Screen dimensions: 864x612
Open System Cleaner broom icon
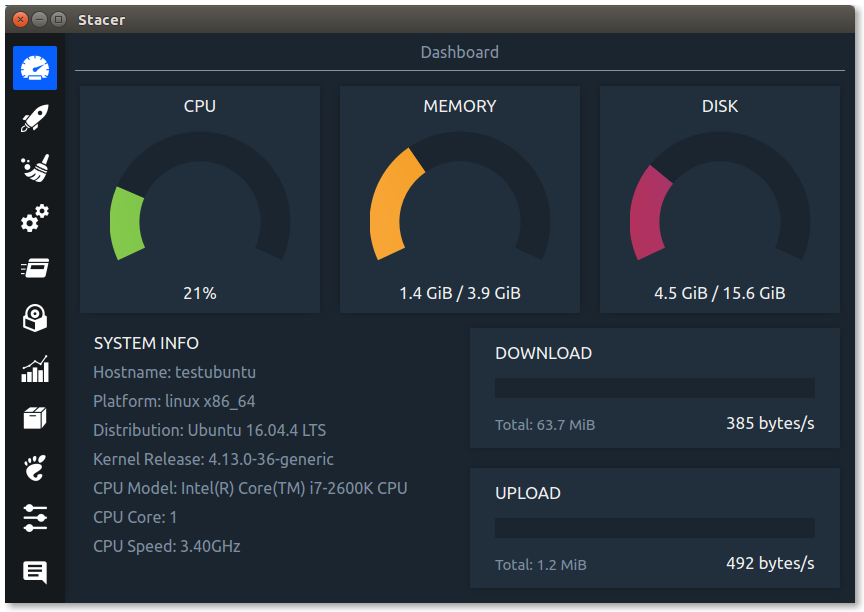click(35, 168)
